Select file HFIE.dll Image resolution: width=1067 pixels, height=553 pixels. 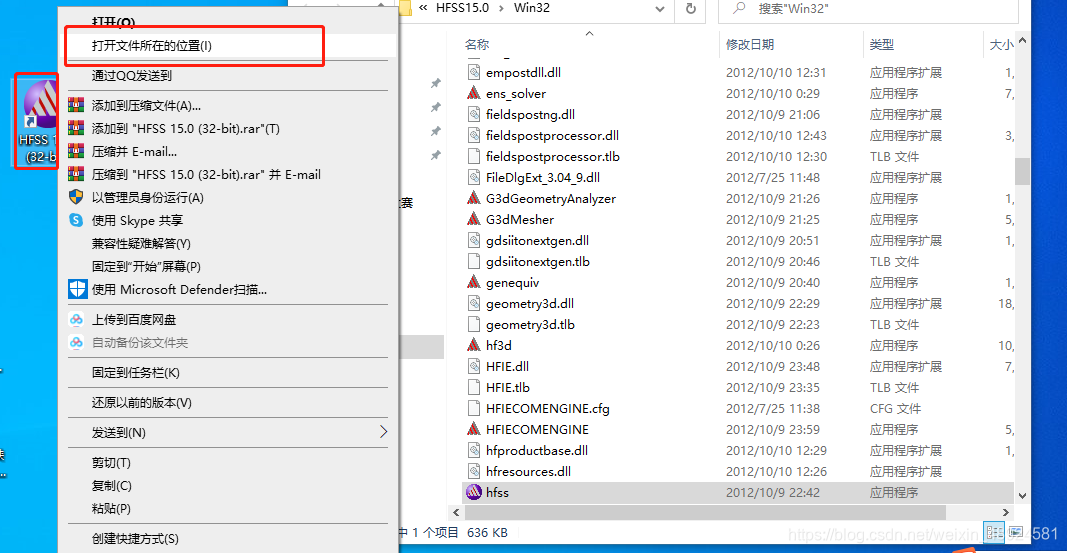(508, 367)
